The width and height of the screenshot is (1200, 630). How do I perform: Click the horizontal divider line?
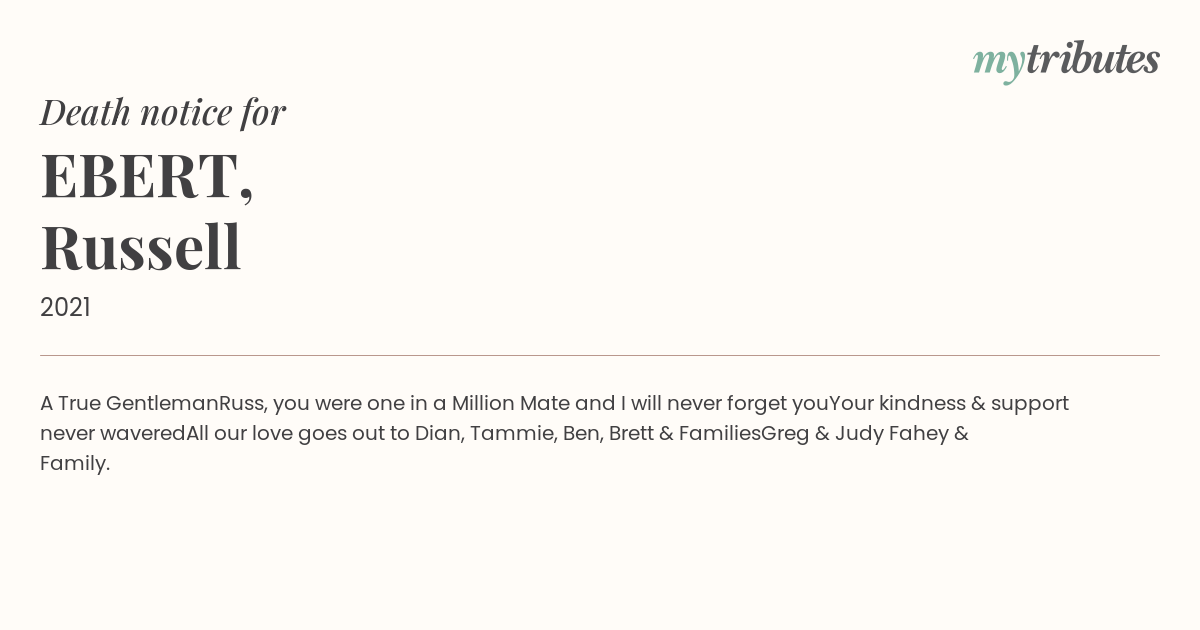(600, 355)
